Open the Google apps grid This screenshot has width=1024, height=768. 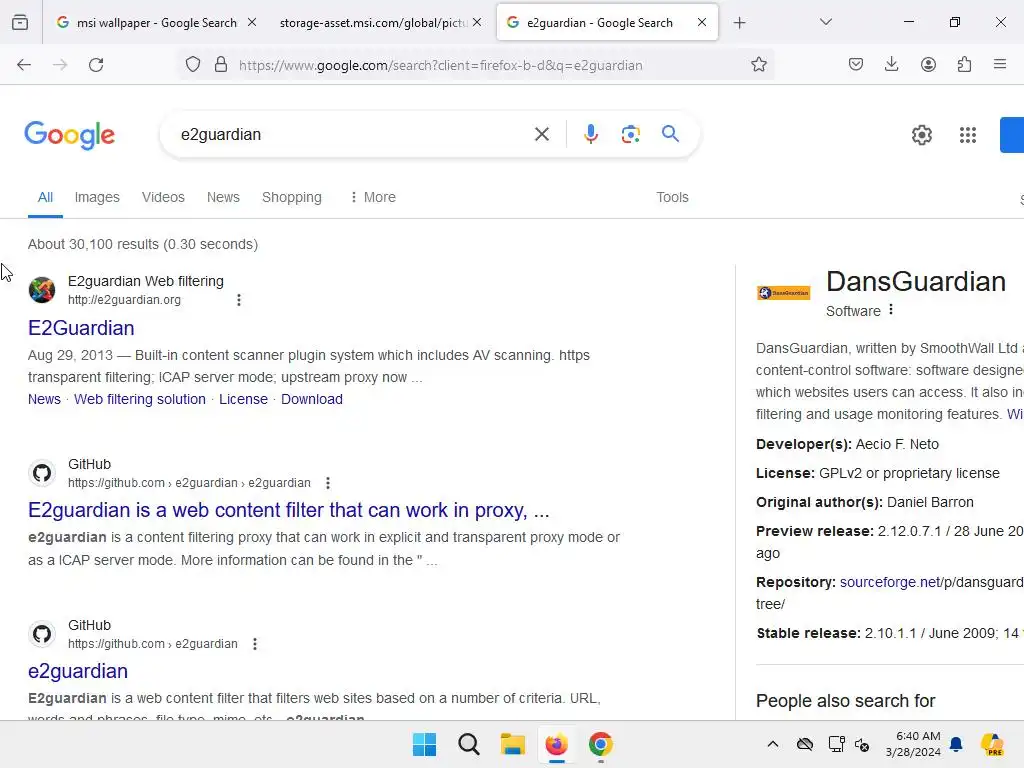968,135
